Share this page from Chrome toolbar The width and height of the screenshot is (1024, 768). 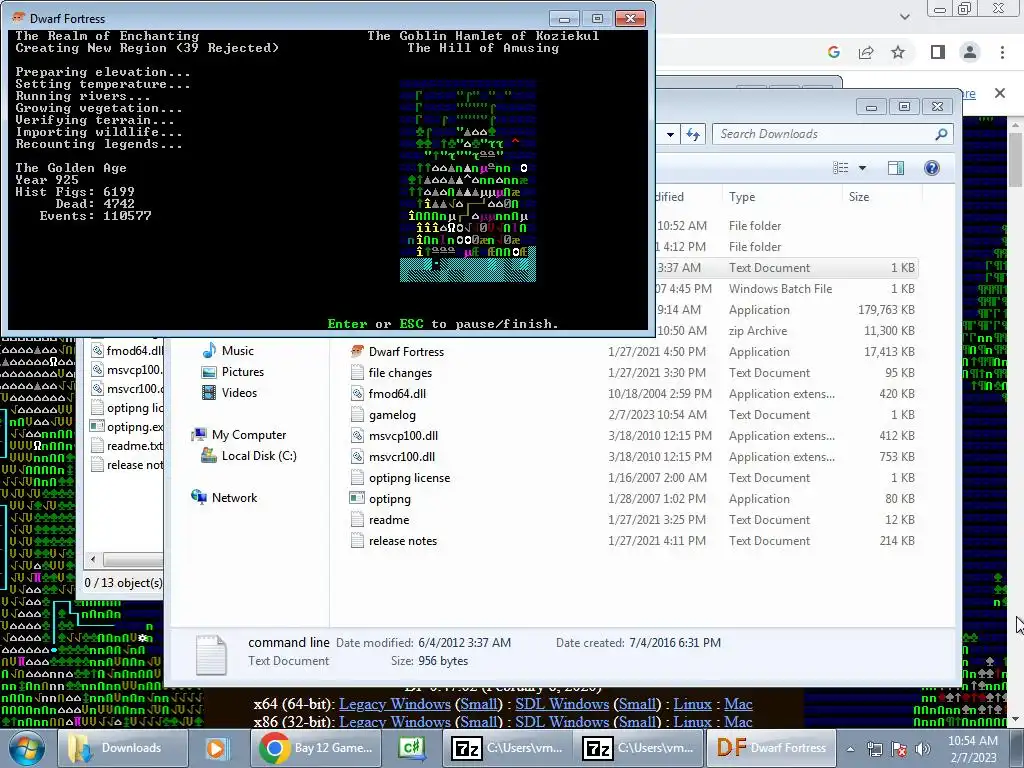(866, 52)
